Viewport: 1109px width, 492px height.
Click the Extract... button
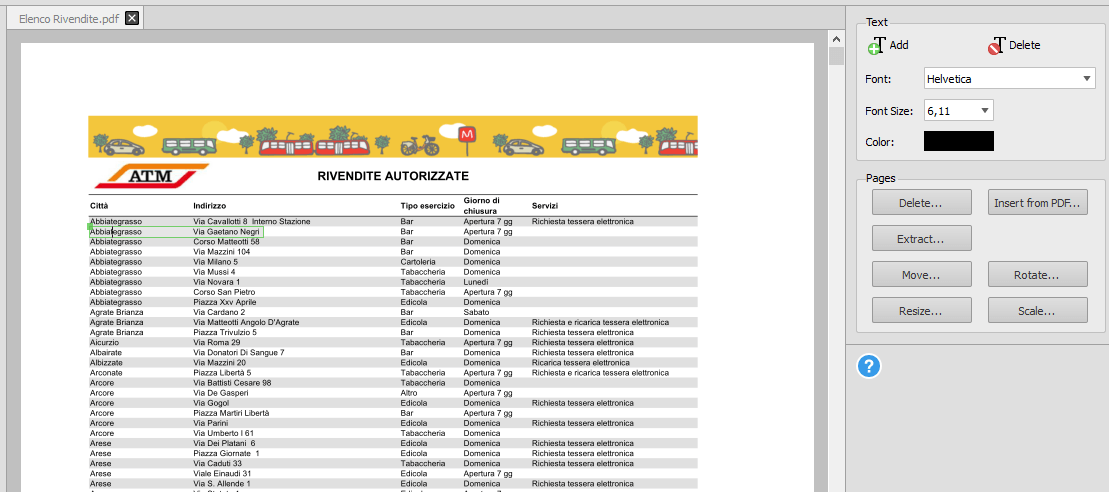point(922,238)
